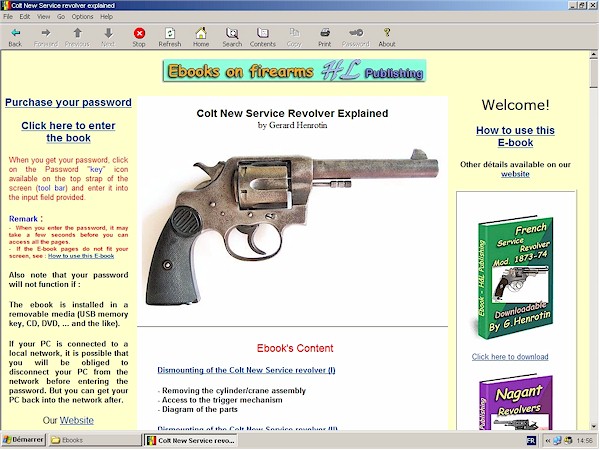
Task: Click the Back arrow toolbar icon
Action: [15, 33]
